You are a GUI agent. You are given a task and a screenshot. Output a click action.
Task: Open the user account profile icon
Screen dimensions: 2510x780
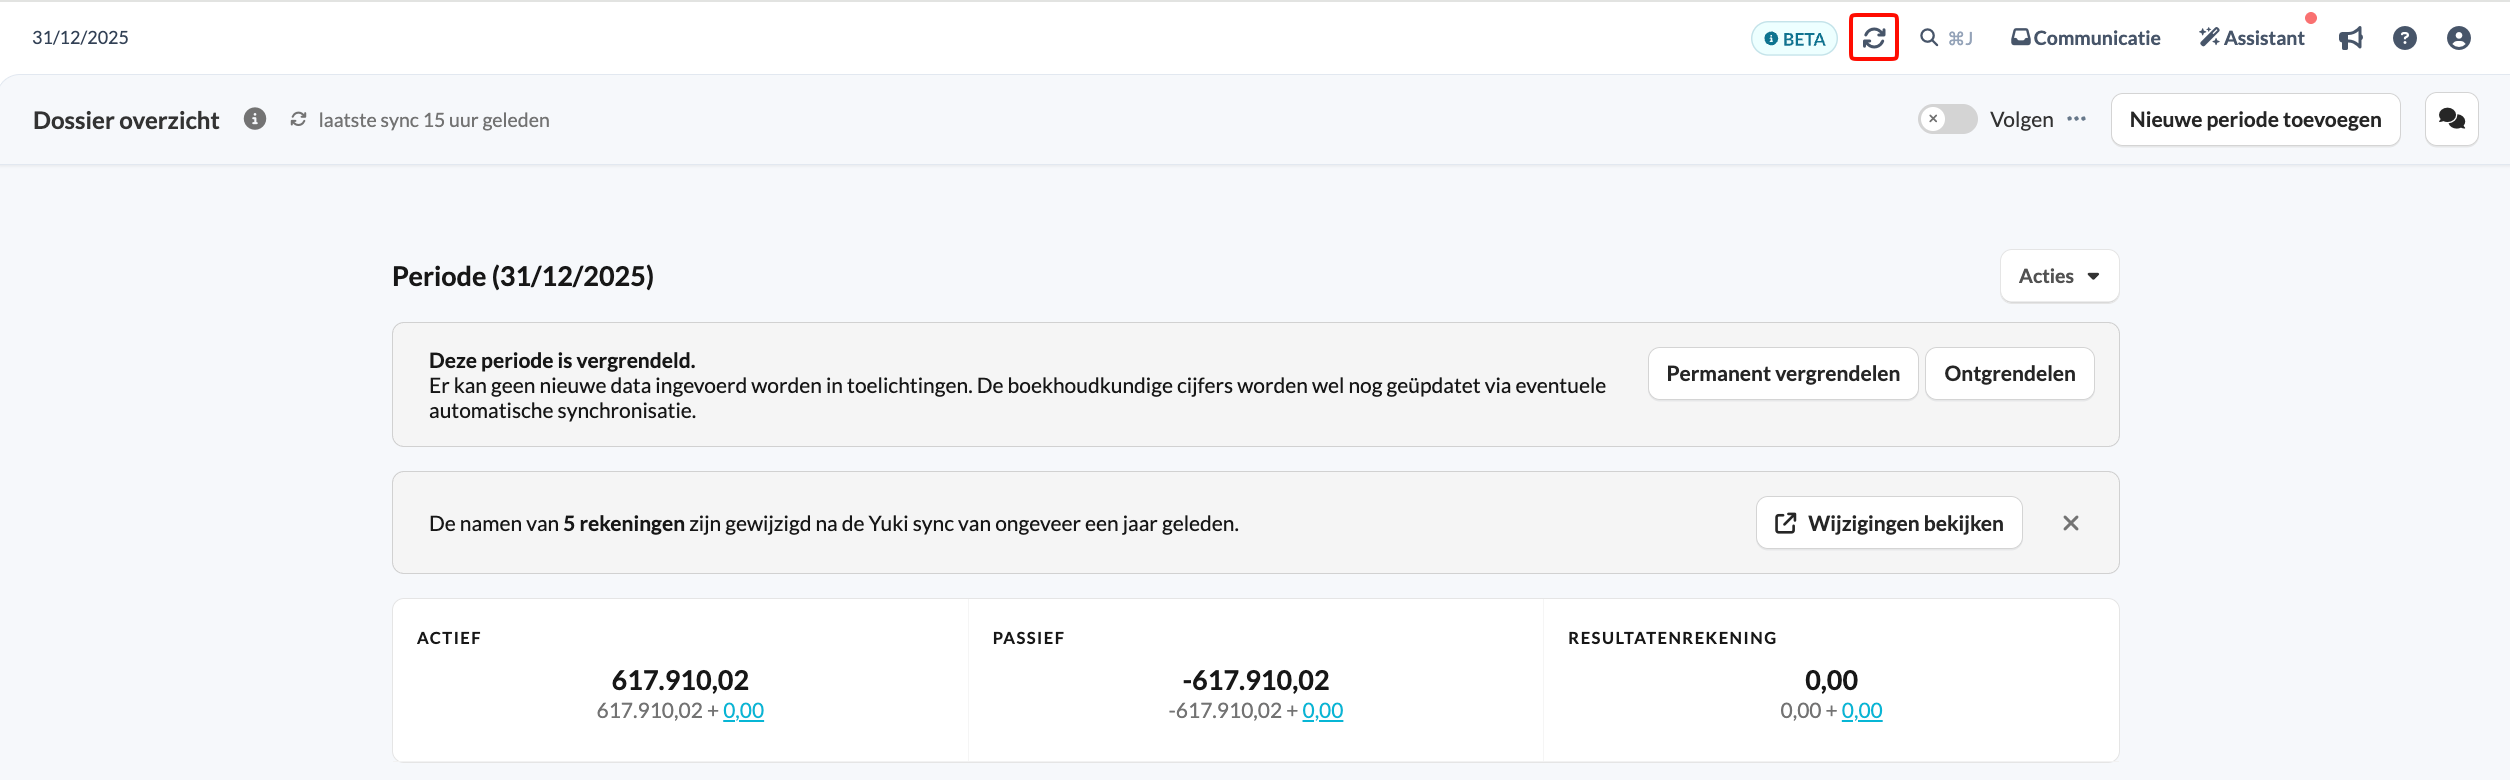click(x=2459, y=38)
